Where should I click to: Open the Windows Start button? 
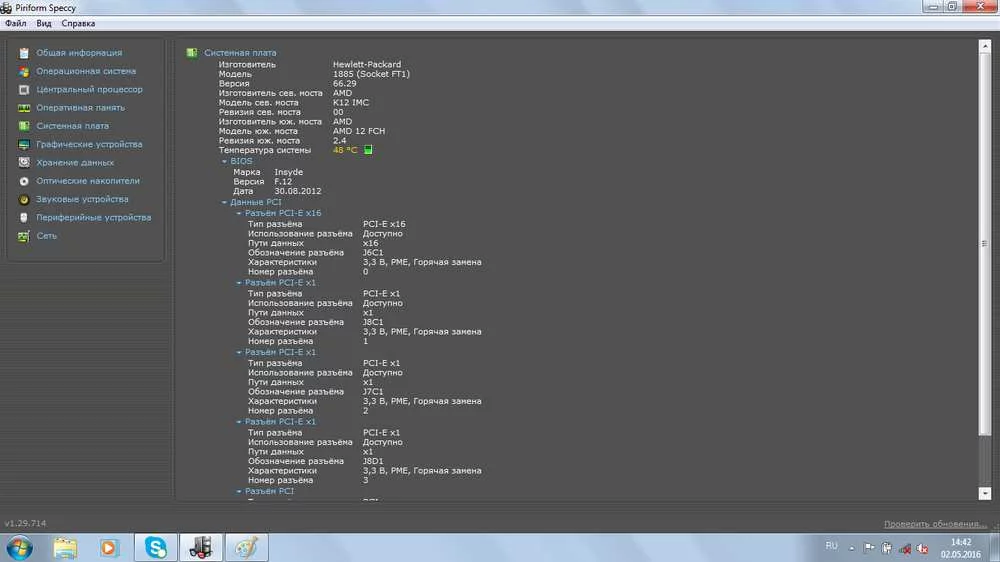pyautogui.click(x=19, y=548)
